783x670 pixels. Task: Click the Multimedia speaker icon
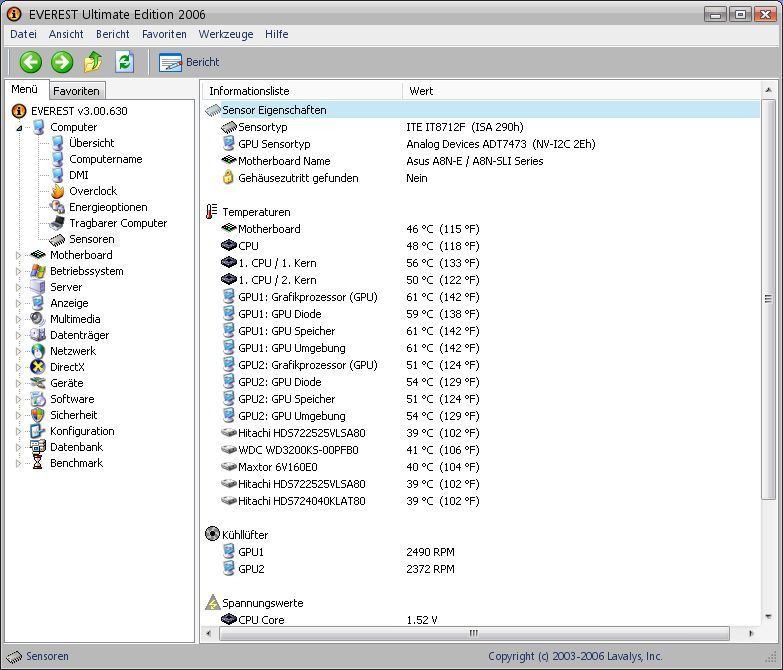[x=38, y=319]
